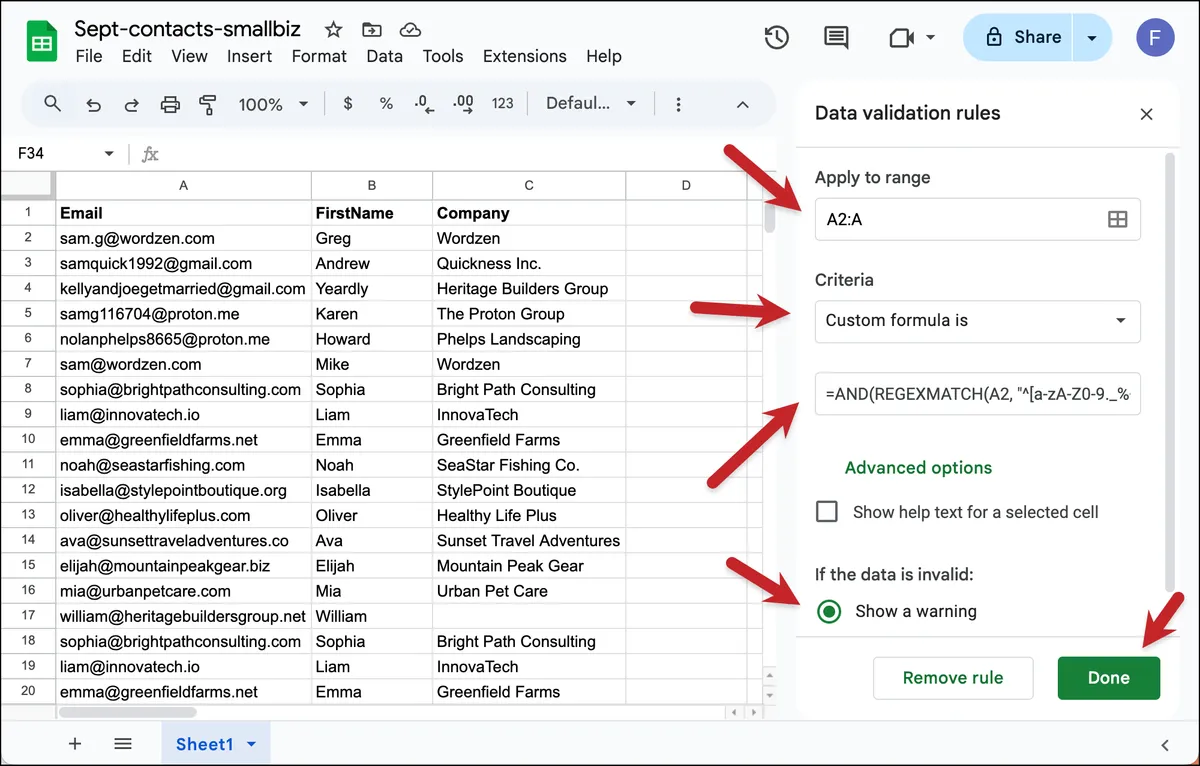
Task: Click cell sam.g@wordzen.com
Action: coord(183,238)
